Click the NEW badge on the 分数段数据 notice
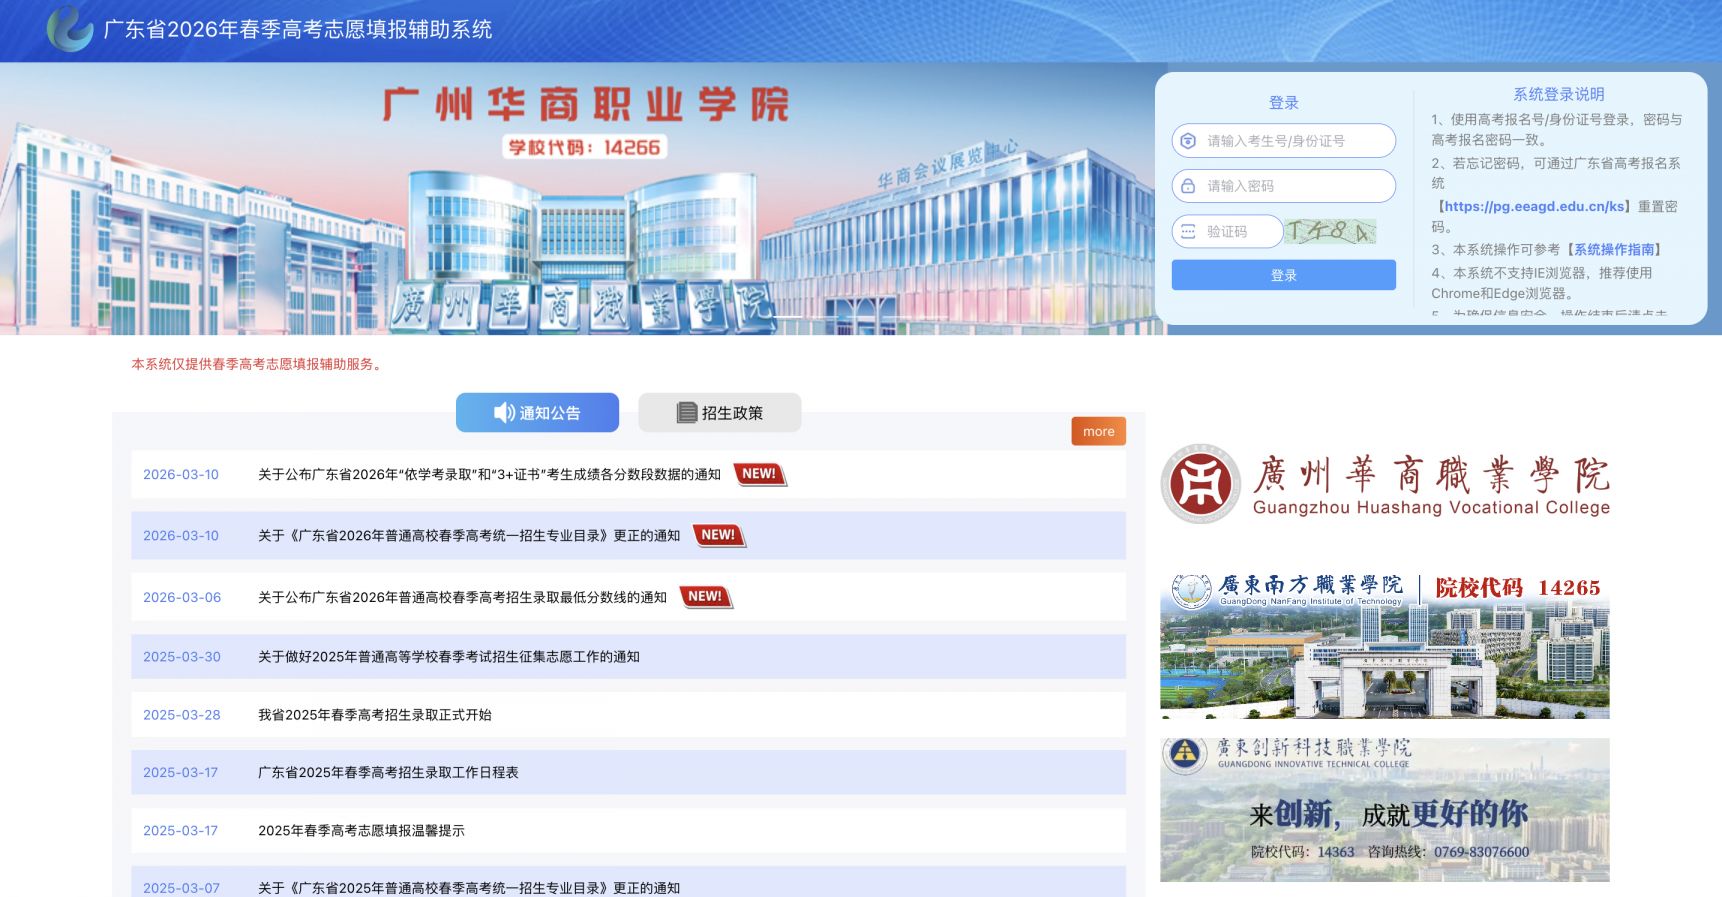The image size is (1722, 897). pyautogui.click(x=760, y=474)
